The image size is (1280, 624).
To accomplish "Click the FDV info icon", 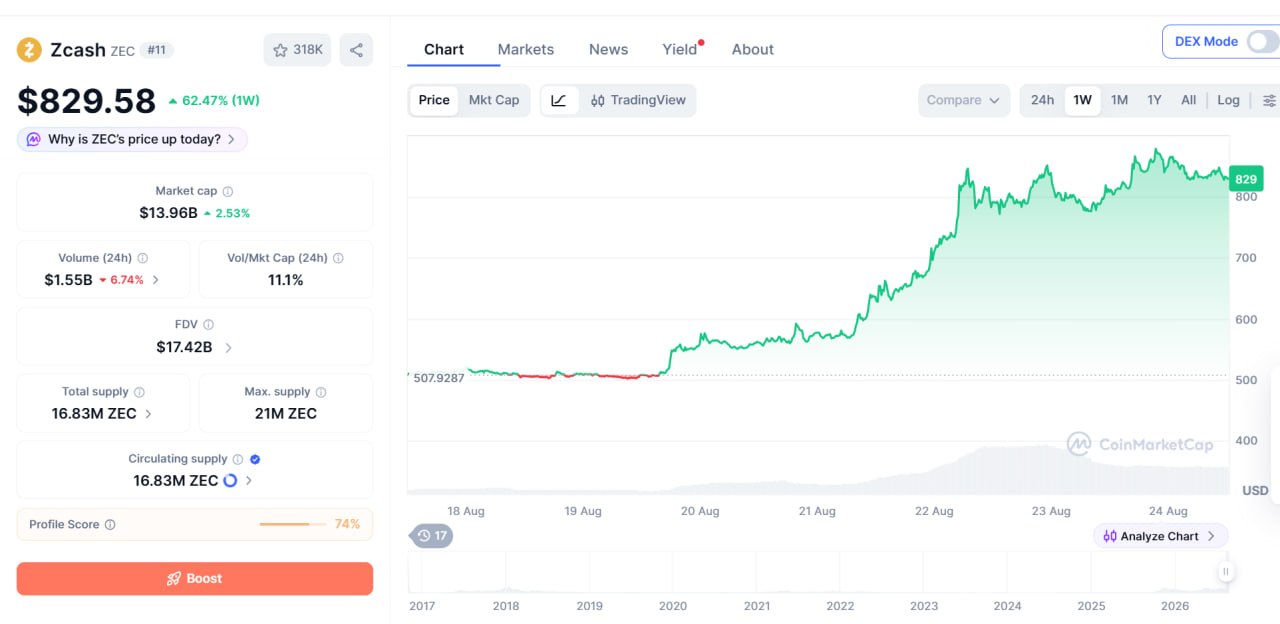I will coord(208,325).
